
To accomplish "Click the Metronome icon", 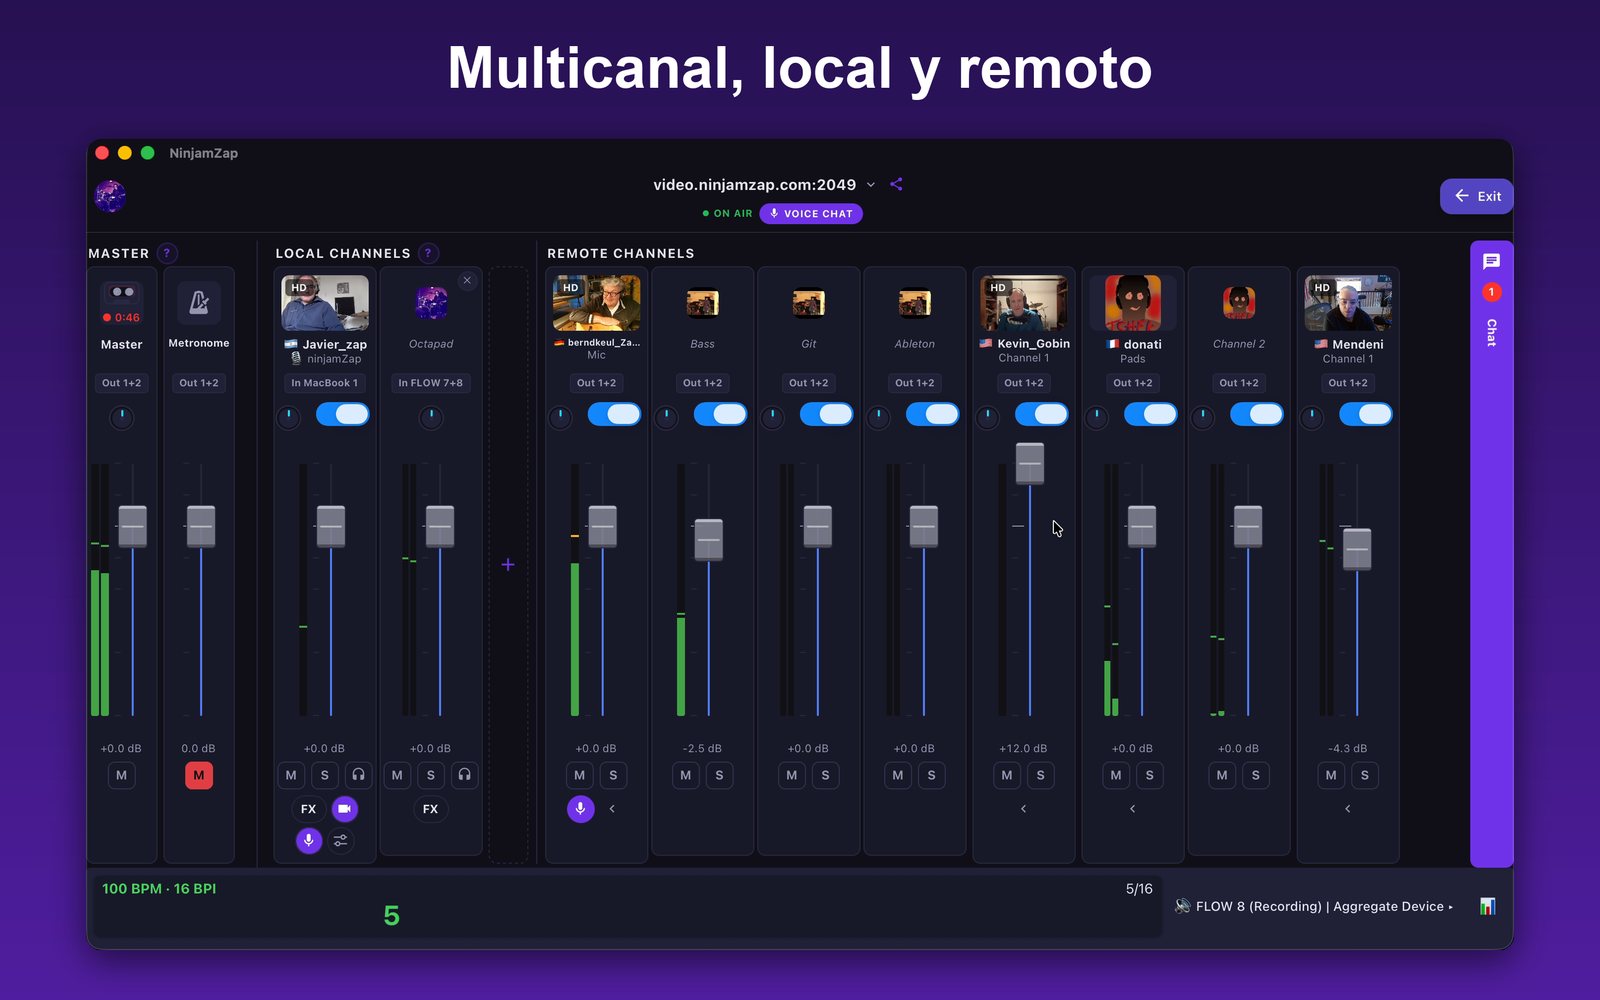I will coord(199,302).
